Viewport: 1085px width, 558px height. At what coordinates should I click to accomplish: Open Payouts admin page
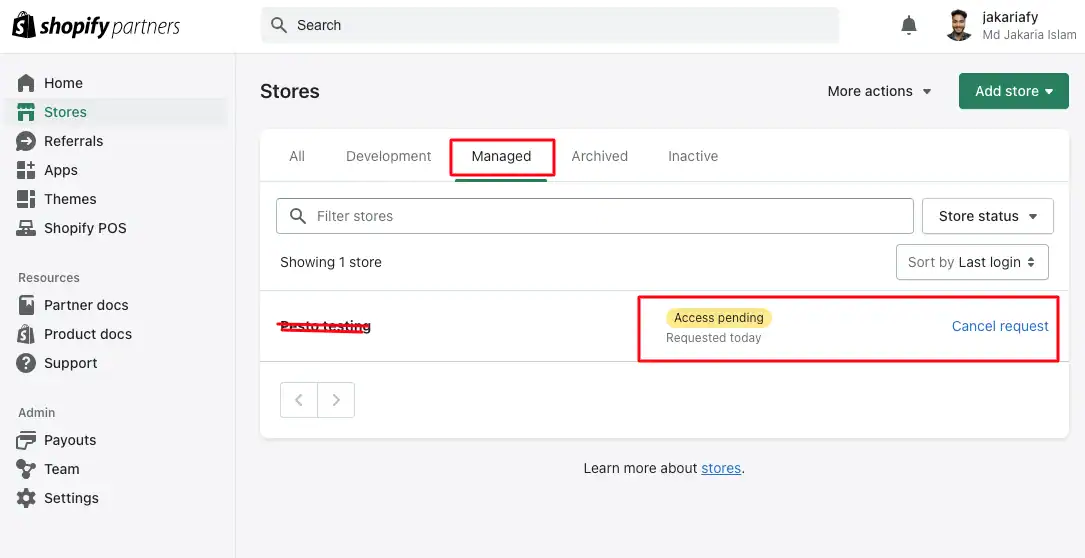coord(70,440)
